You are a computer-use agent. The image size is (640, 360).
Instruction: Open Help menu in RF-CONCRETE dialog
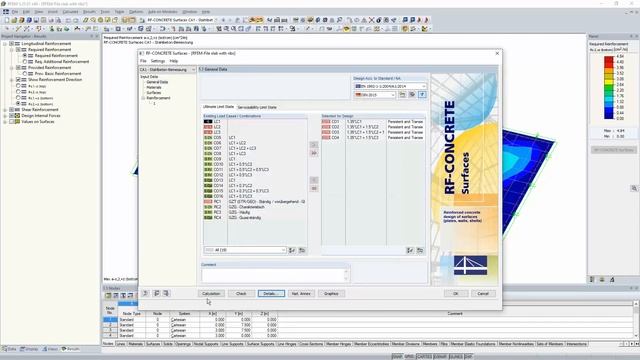(173, 61)
